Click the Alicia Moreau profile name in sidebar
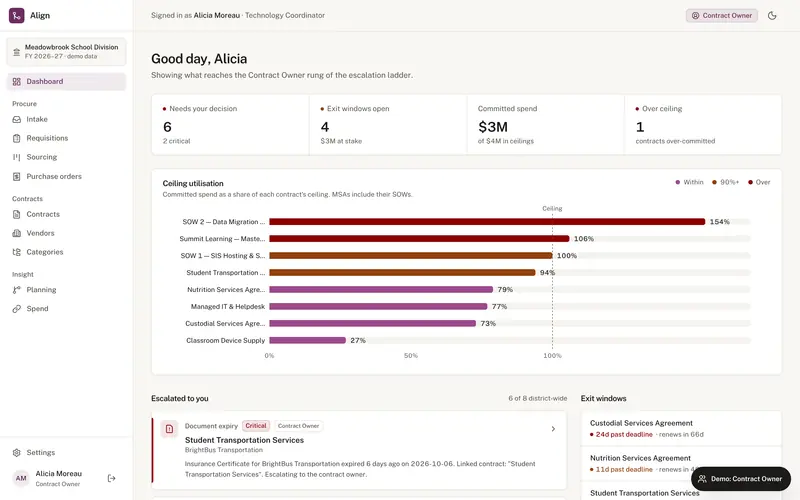 point(59,474)
